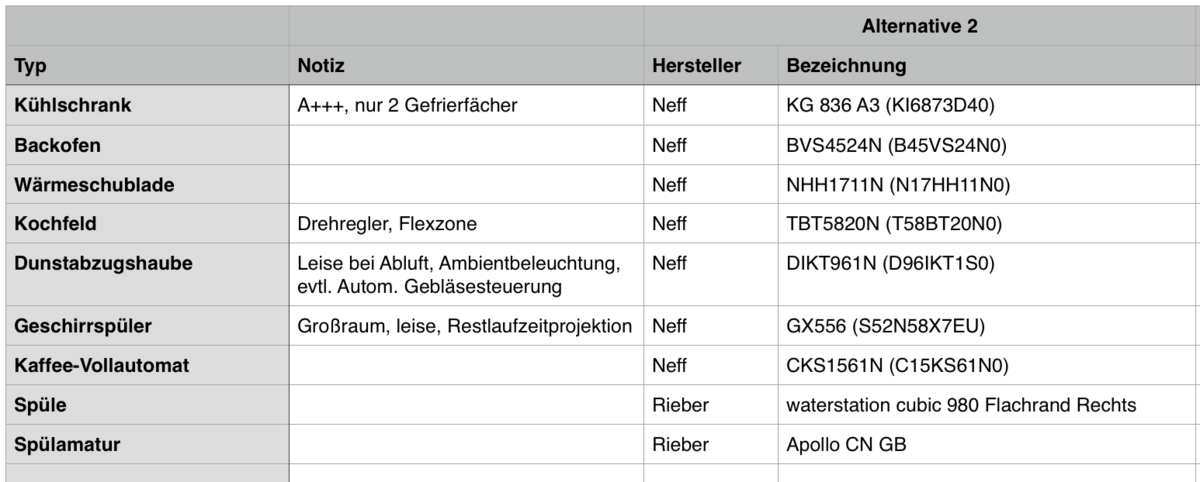Image resolution: width=1200 pixels, height=482 pixels.
Task: Click the 'Notiz' column header
Action: [x=321, y=67]
